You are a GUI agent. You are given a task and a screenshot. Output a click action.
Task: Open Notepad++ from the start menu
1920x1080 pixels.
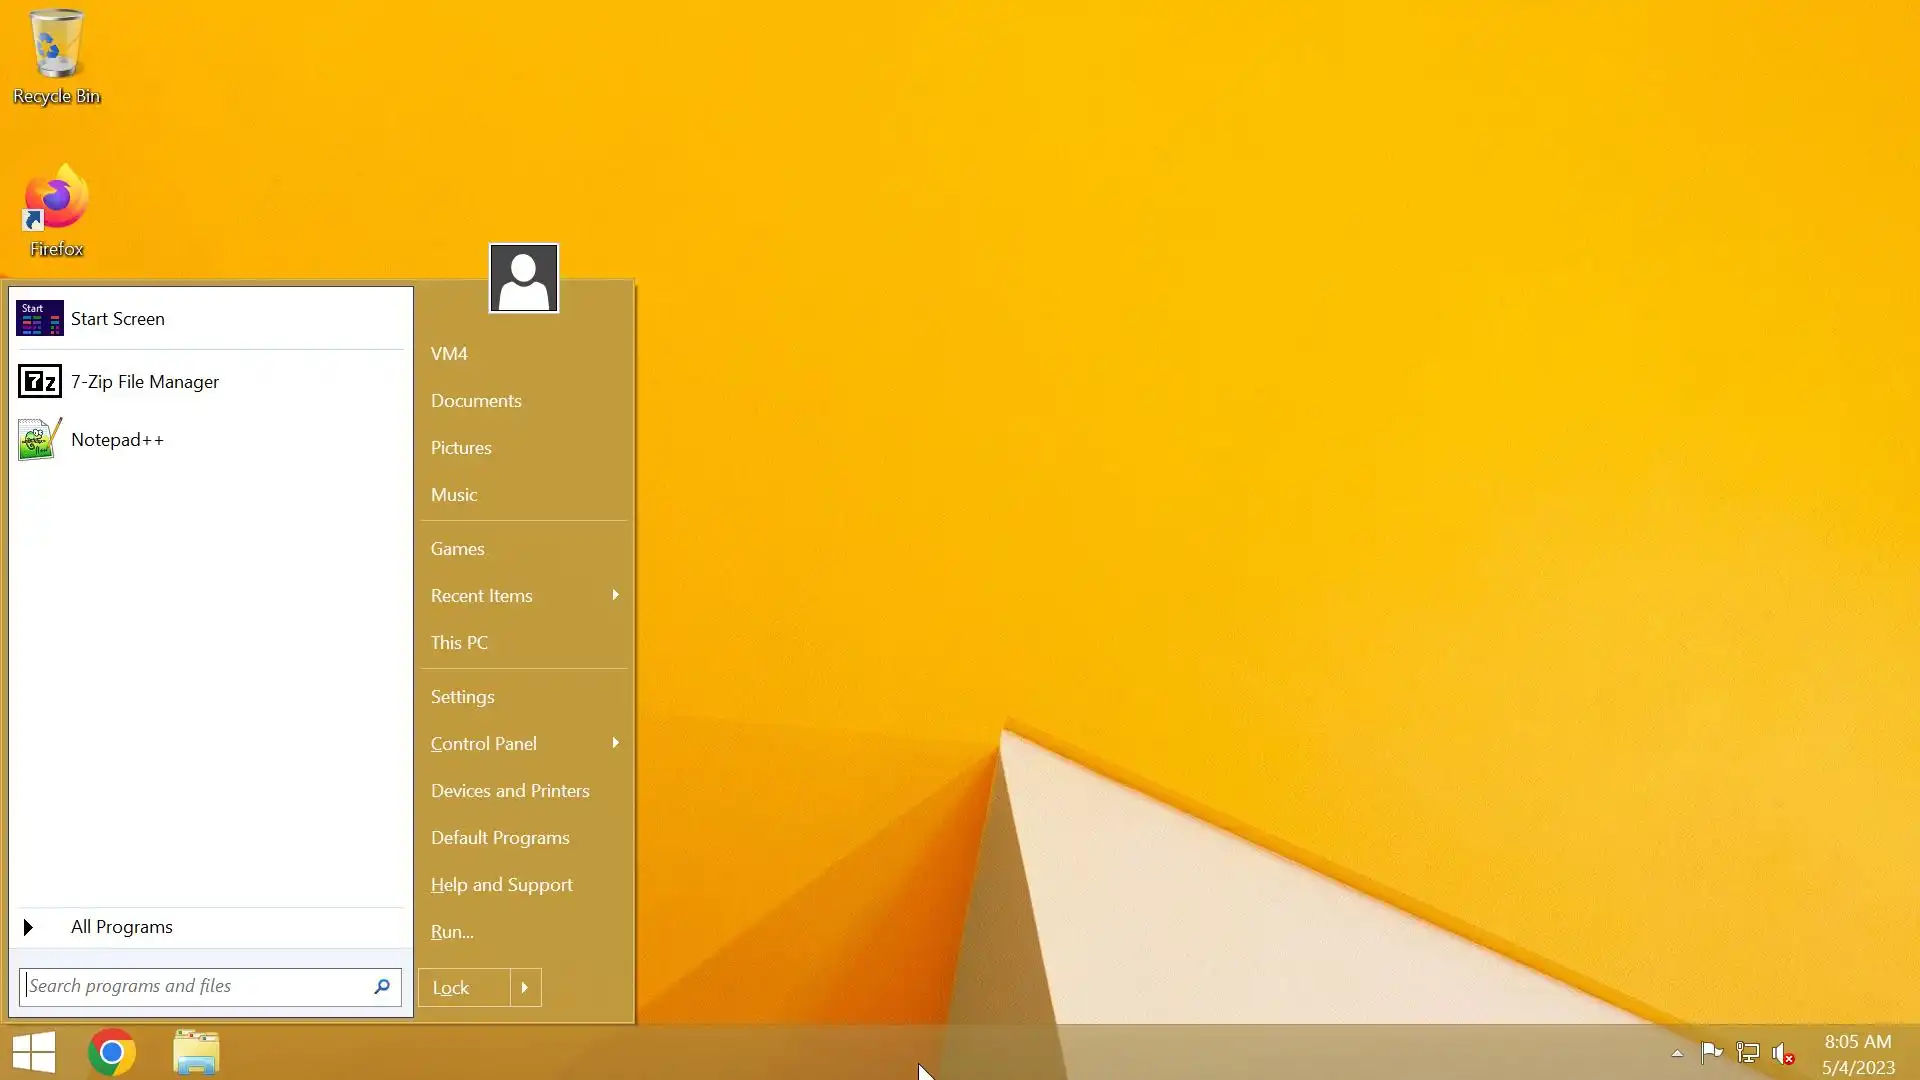pos(117,440)
